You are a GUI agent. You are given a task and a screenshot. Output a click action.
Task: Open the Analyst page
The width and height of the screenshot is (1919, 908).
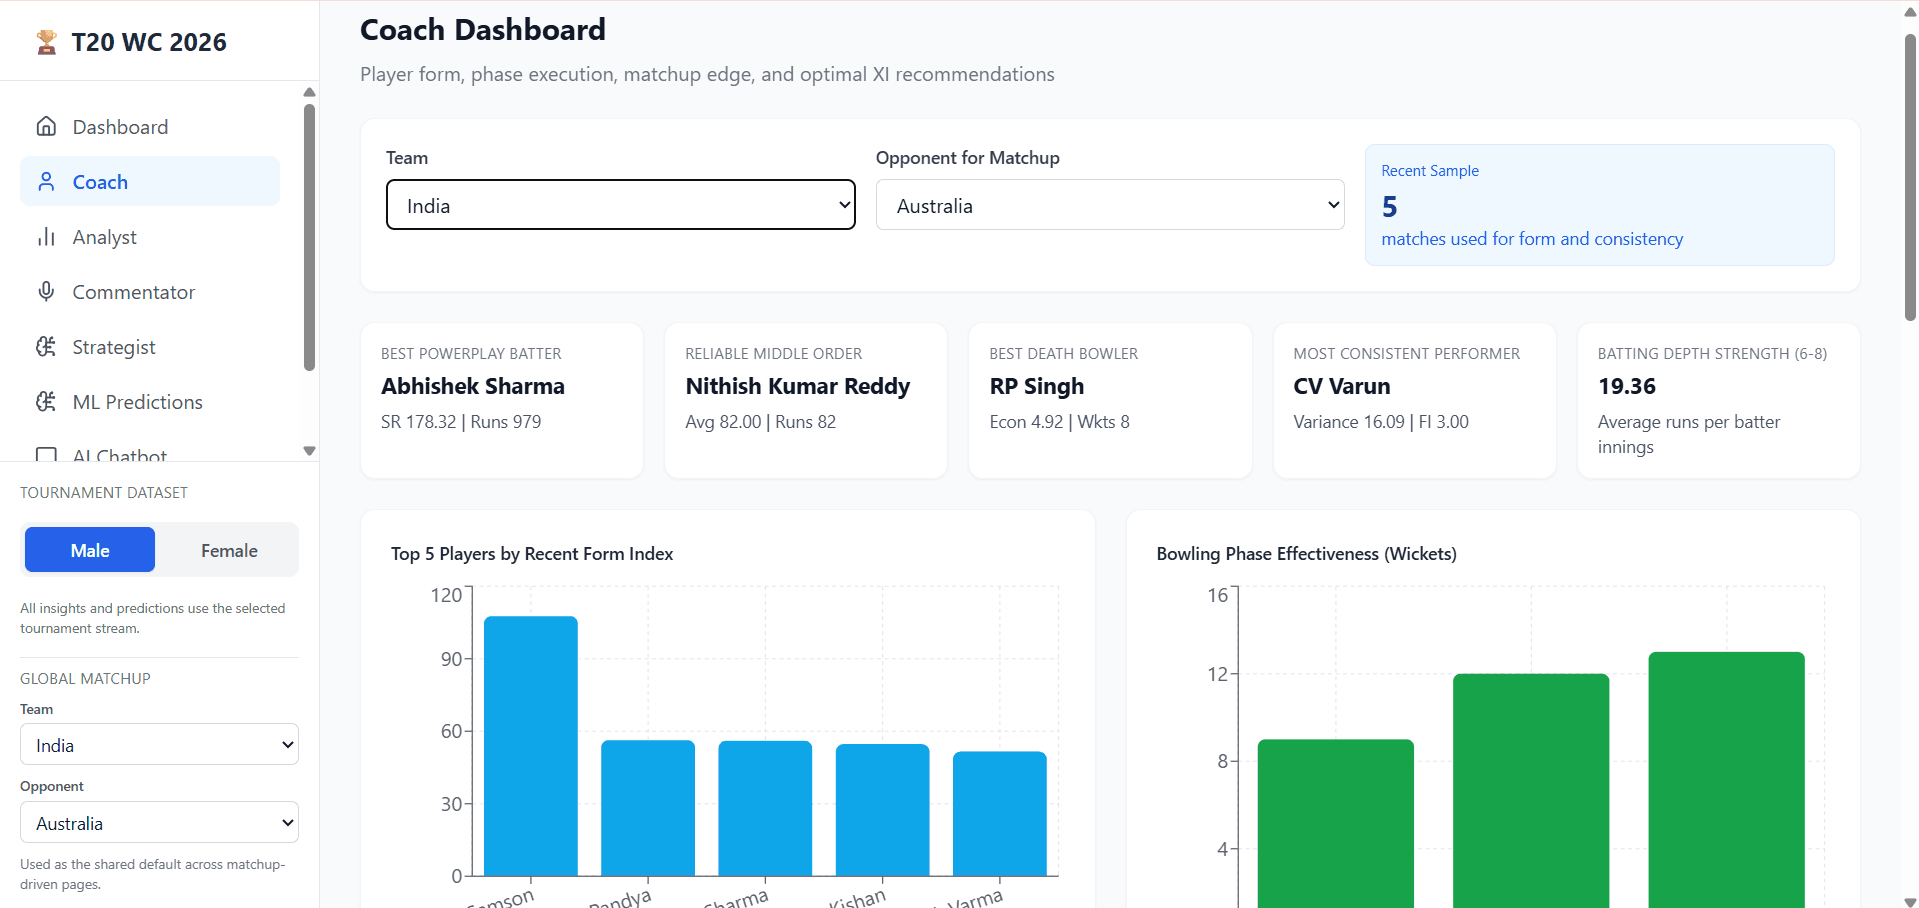(105, 237)
